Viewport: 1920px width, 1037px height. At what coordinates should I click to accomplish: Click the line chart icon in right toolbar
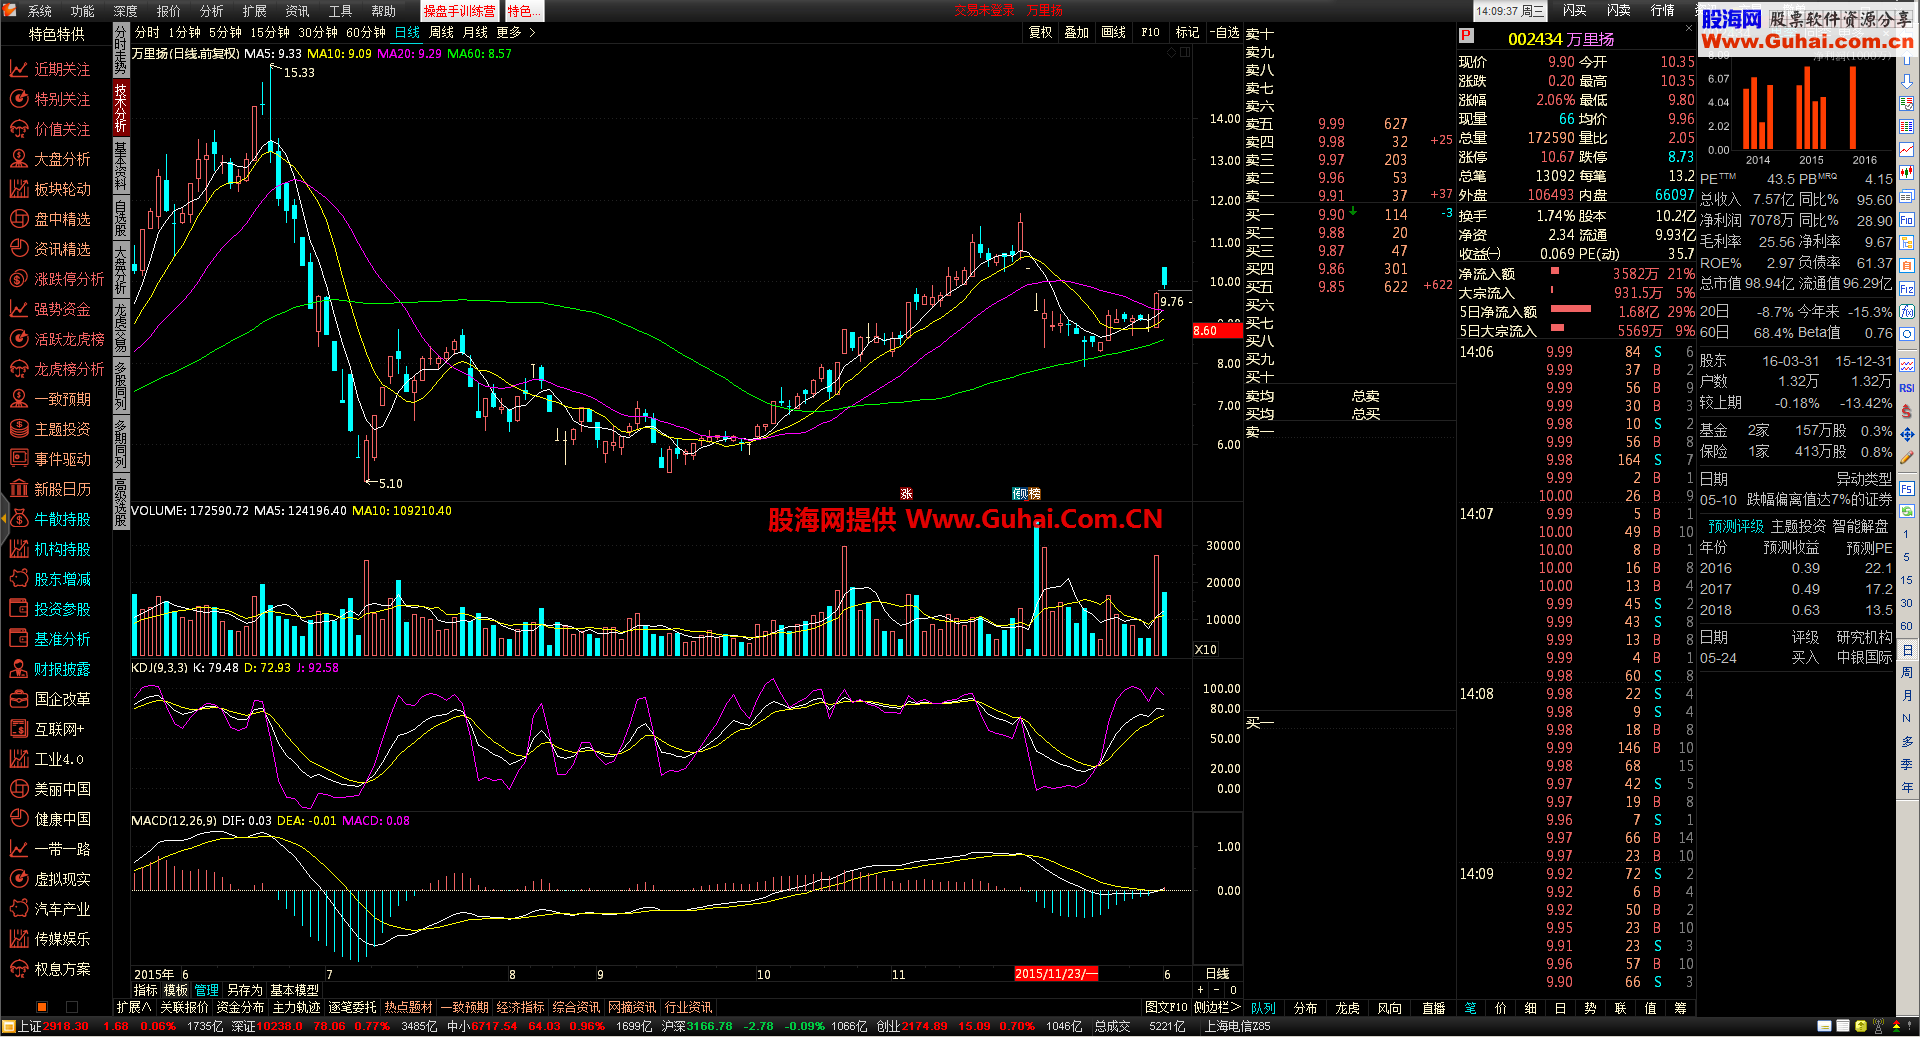pos(1907,150)
